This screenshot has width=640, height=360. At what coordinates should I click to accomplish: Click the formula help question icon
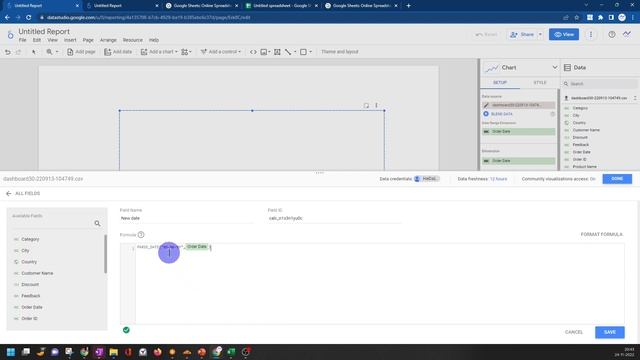point(141,235)
